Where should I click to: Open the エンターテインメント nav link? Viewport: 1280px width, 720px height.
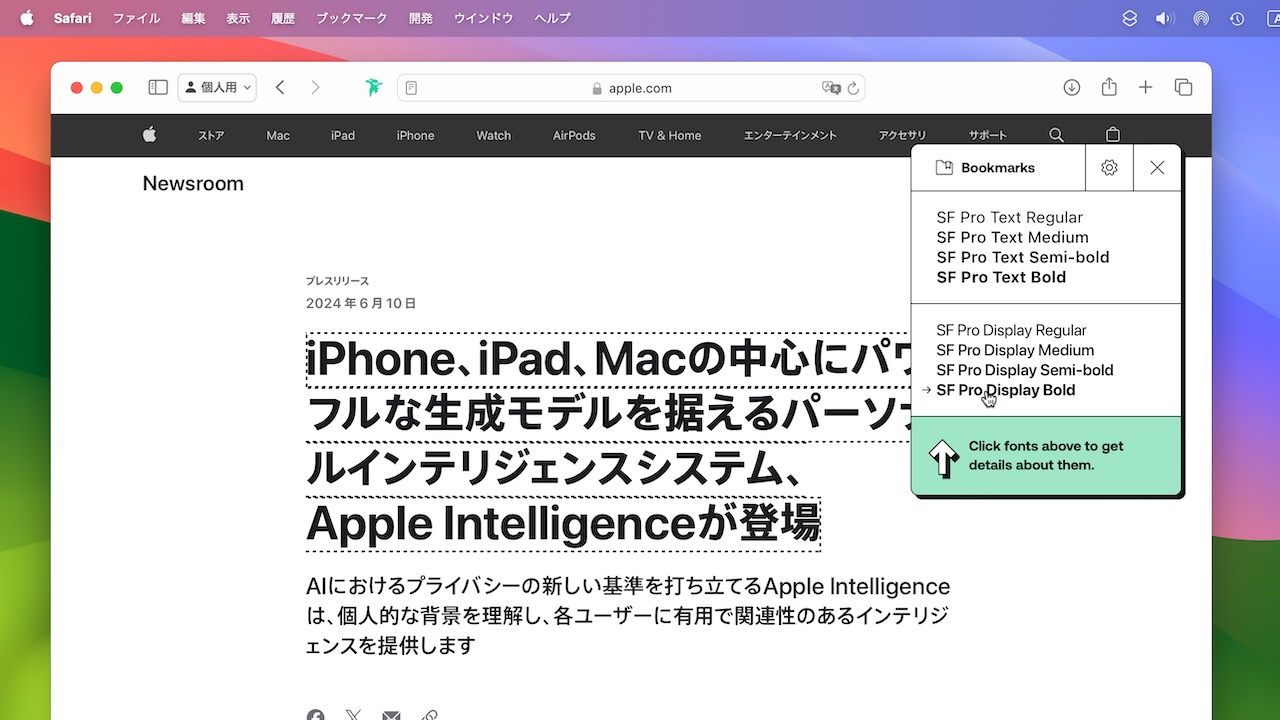(x=790, y=136)
